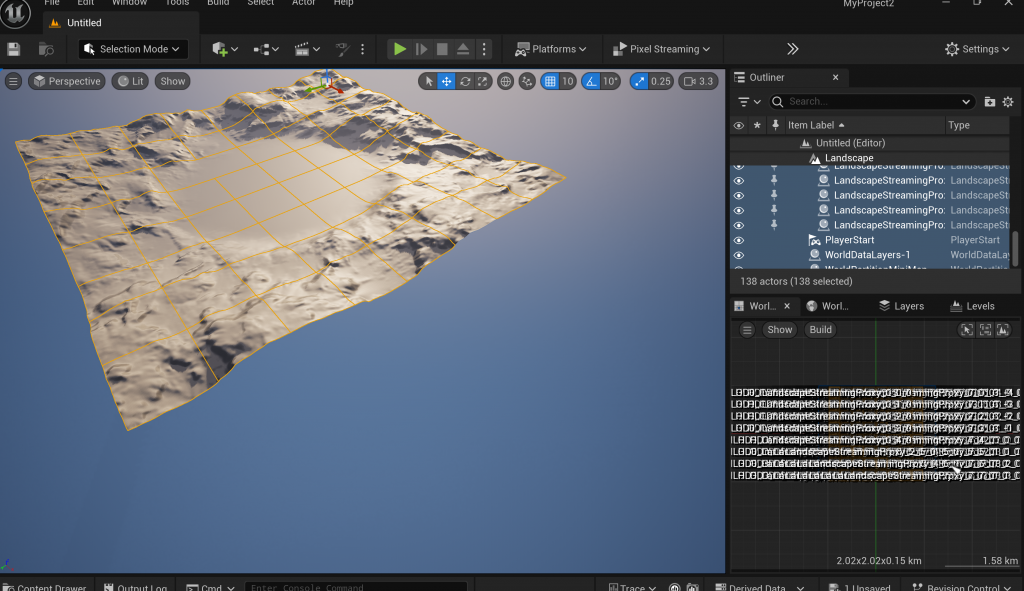Expand the toolbar overflow double chevron
This screenshot has height=591, width=1024.
[x=792, y=49]
